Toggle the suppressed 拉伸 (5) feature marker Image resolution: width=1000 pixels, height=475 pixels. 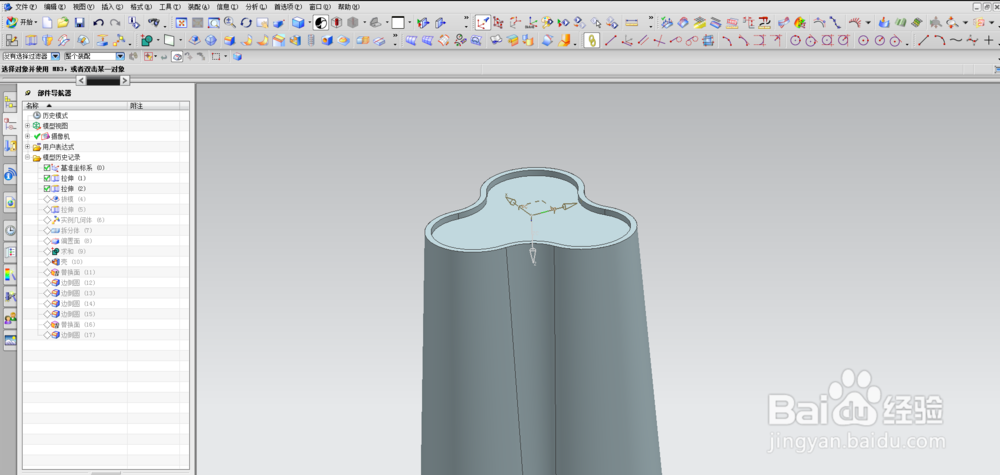pos(47,210)
